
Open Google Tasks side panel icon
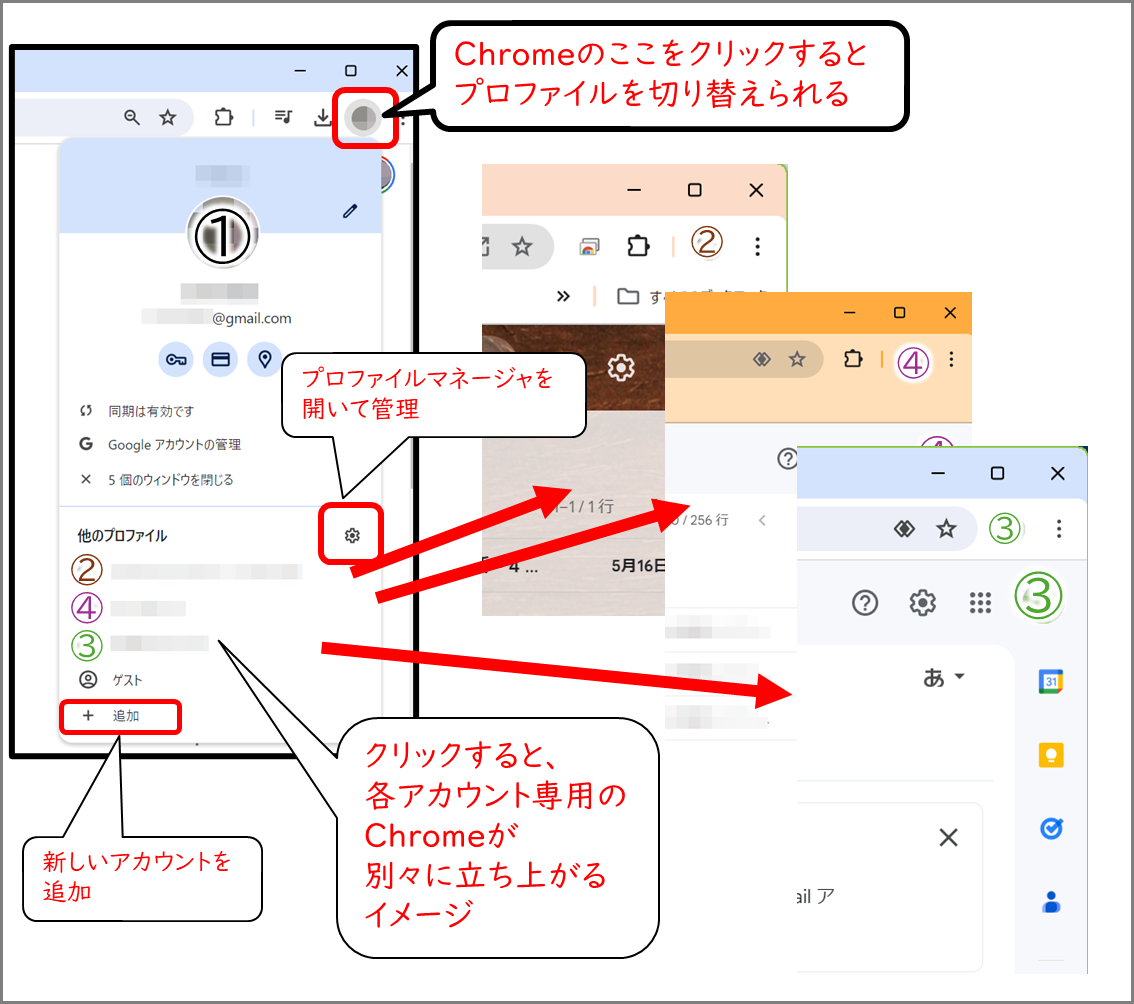(x=1051, y=828)
